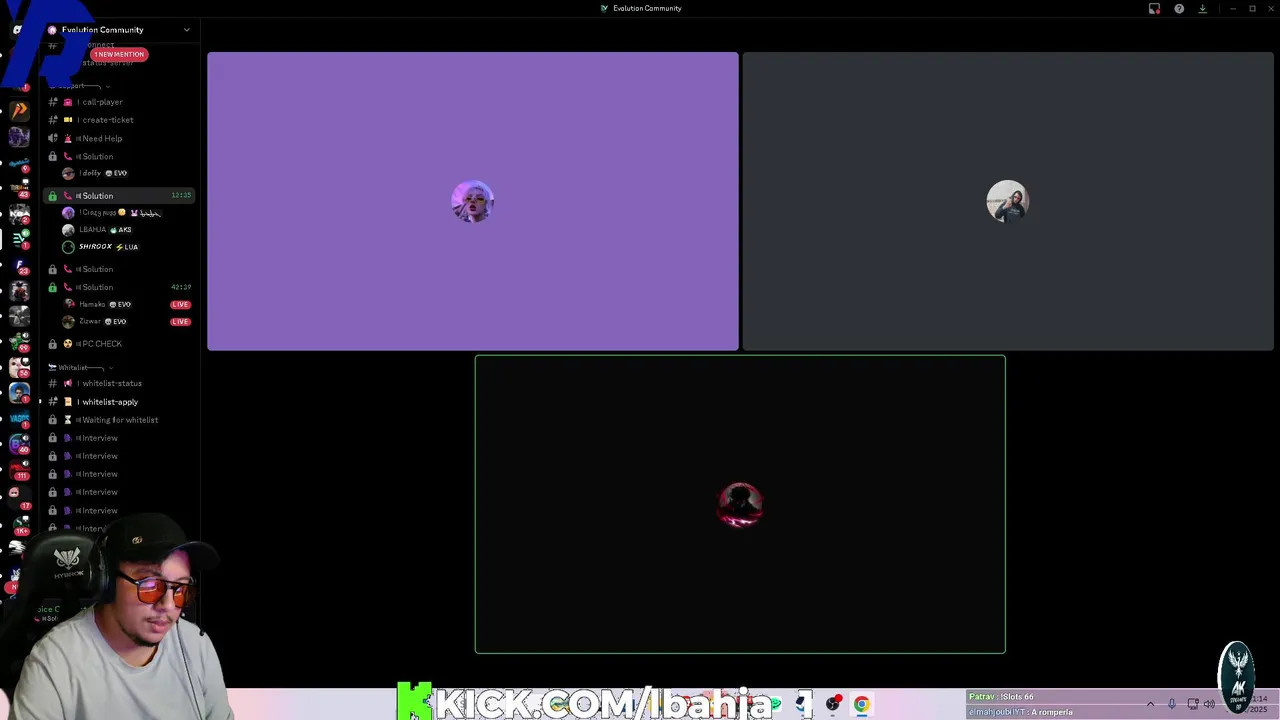Screen dimensions: 1280x720
Task: Click user Crazy mugs in voice list
Action: [110, 213]
